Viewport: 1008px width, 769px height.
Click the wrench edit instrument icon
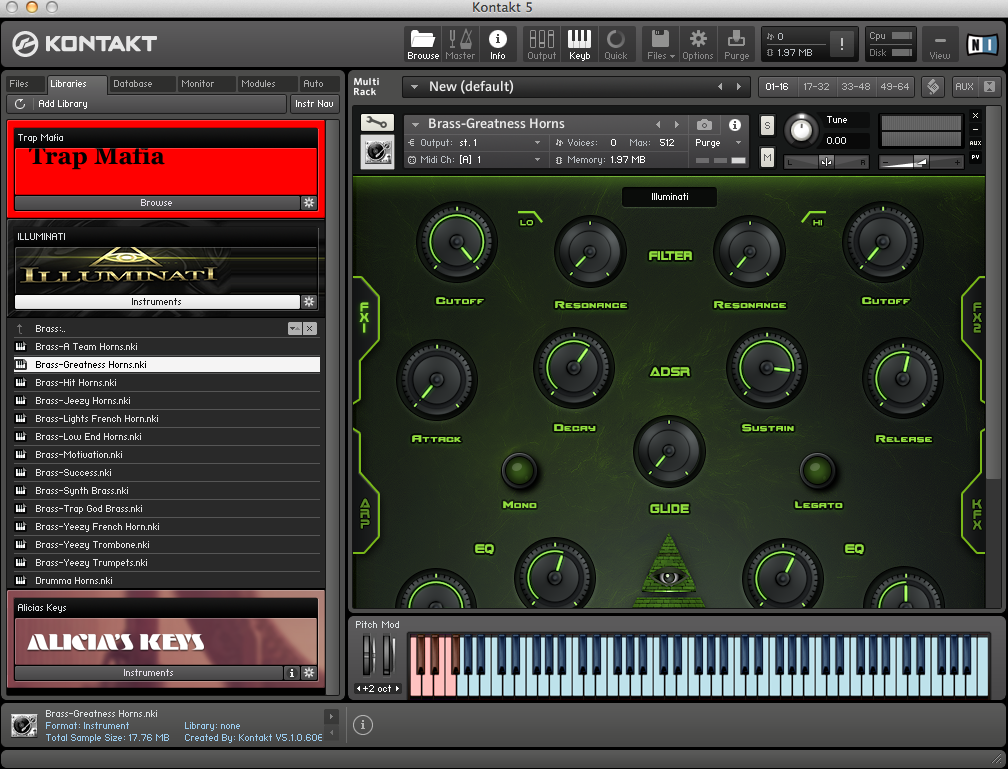(377, 122)
